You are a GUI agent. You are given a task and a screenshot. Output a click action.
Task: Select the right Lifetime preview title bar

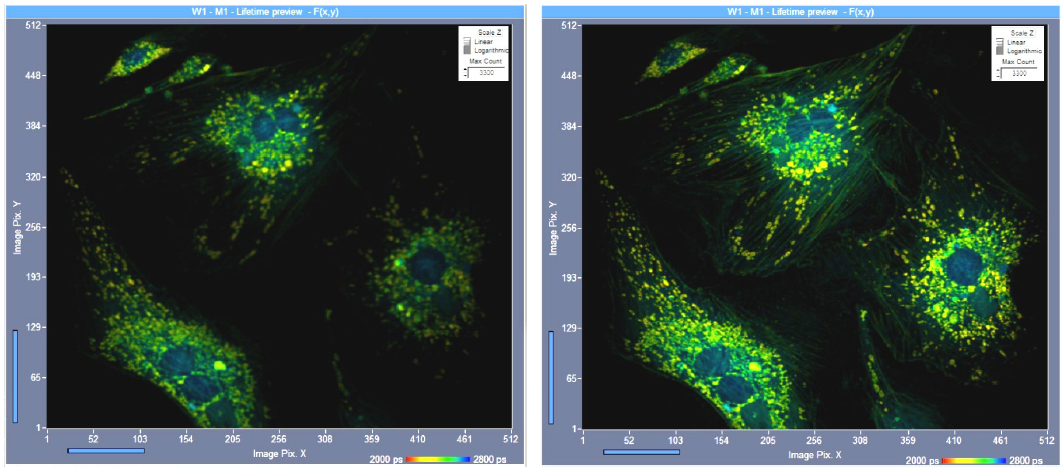799,9
